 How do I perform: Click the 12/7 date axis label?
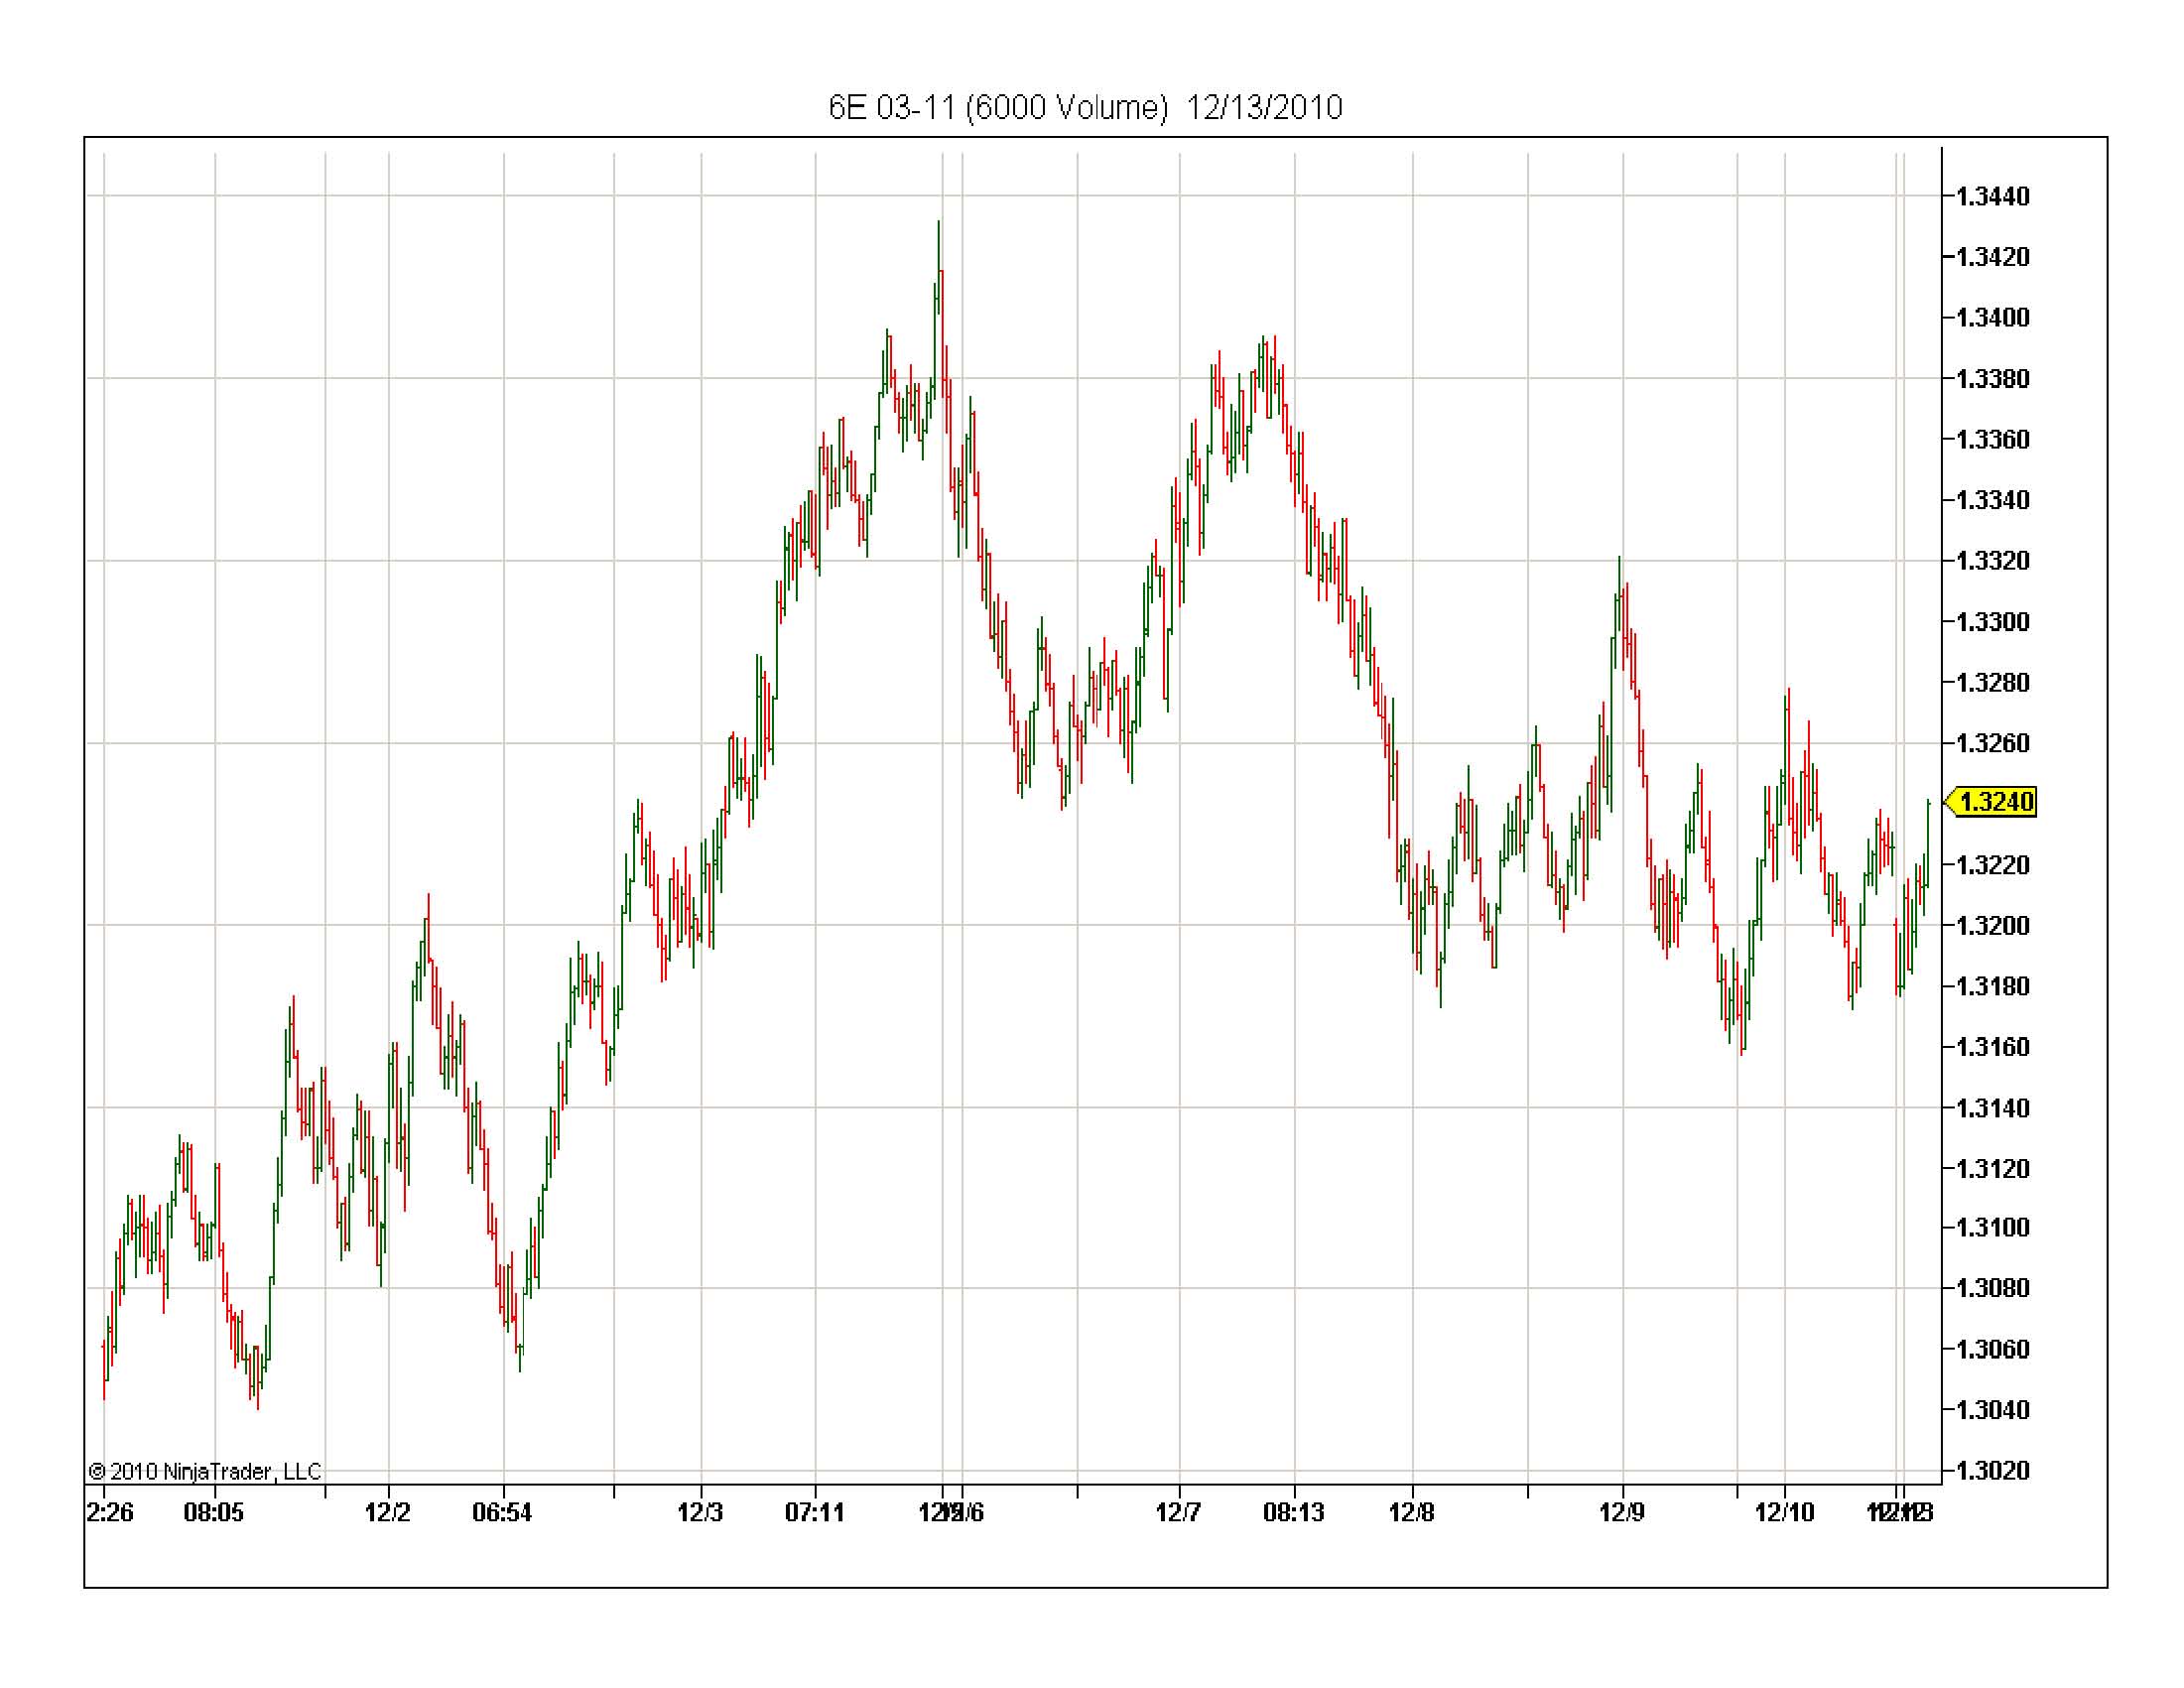1178,1512
